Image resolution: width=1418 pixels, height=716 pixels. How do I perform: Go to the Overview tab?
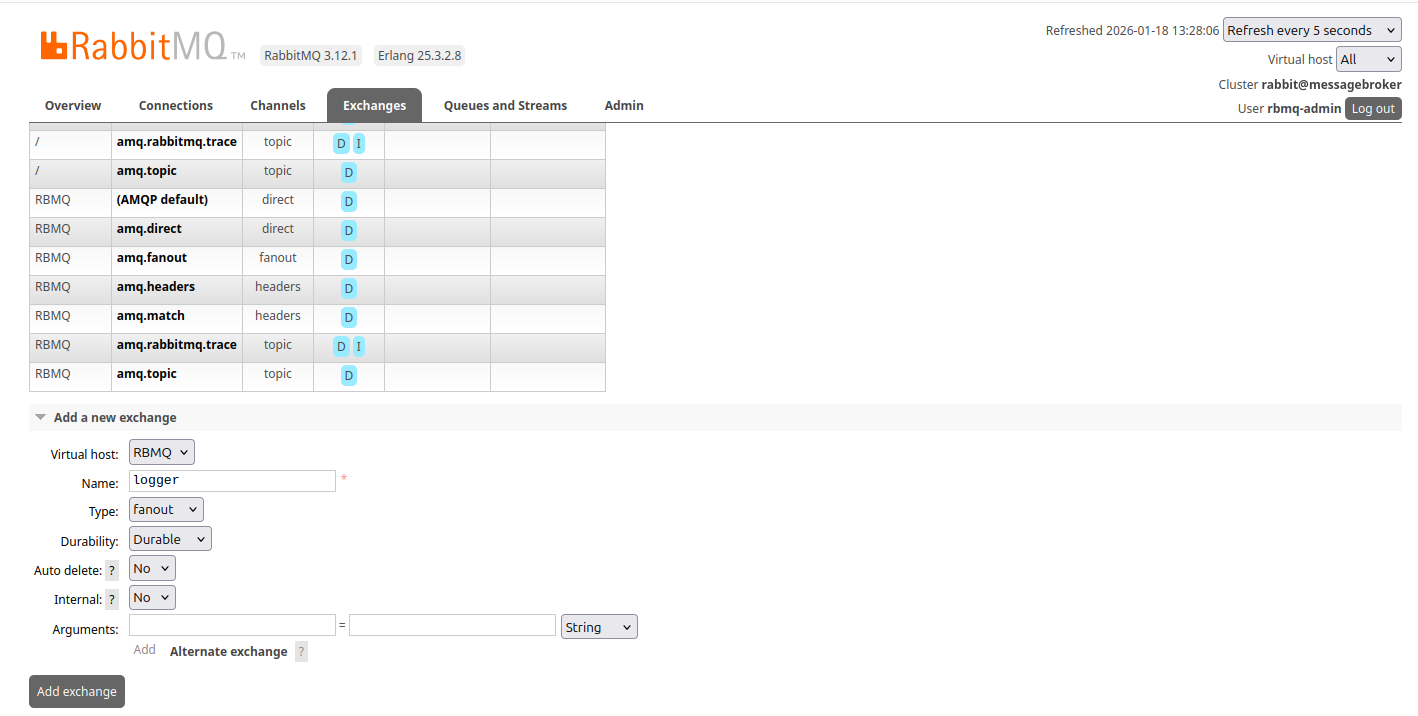[73, 106]
